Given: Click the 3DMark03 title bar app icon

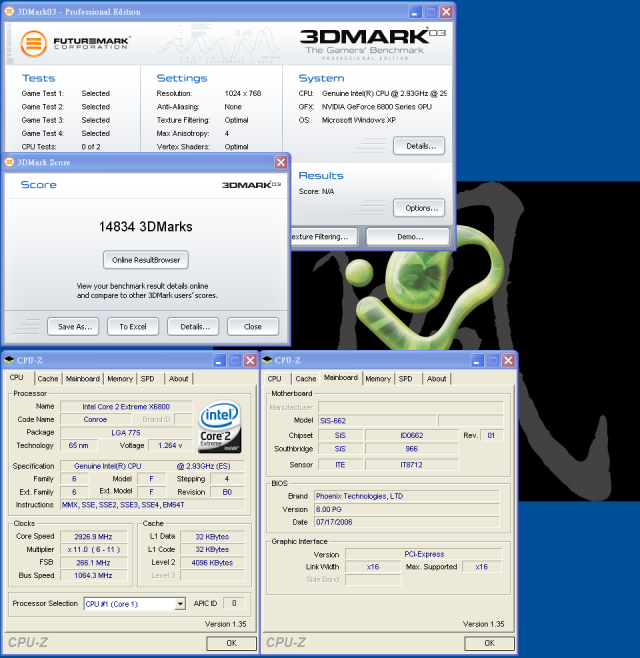Looking at the screenshot, I should [x=9, y=11].
